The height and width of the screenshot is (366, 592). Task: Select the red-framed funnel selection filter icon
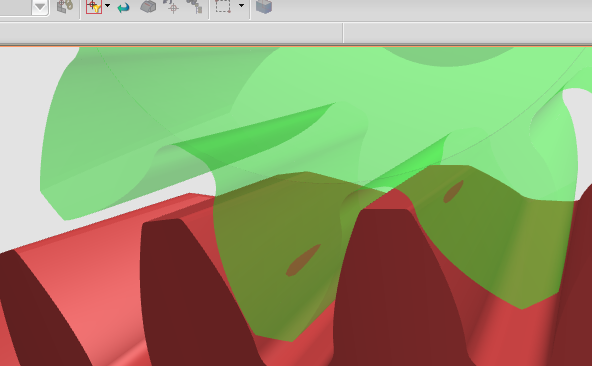click(94, 6)
